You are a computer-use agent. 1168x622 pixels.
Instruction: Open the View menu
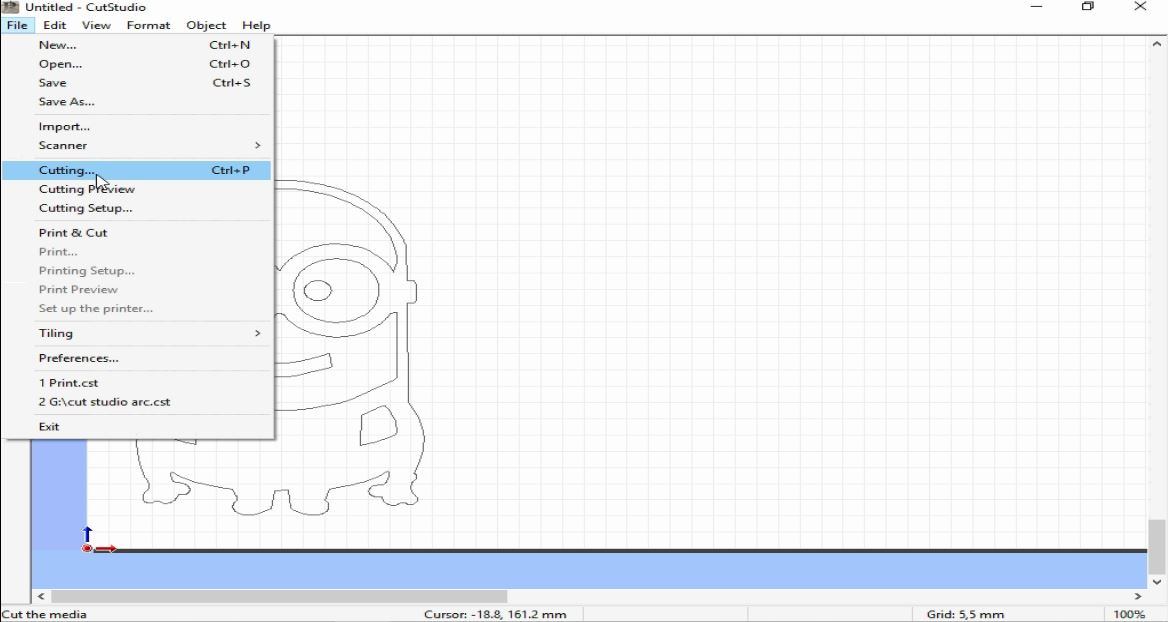(96, 25)
